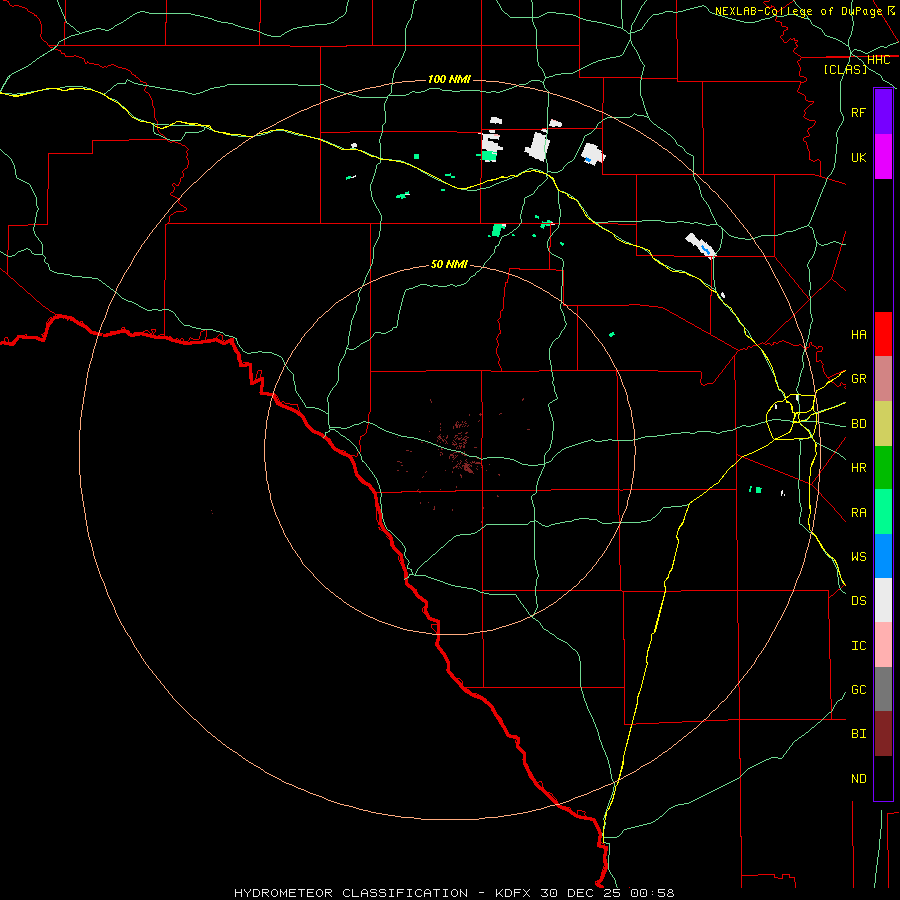Click the HYDROMETEOR CLASSIFICATION title text
The image size is (900, 900).
[351, 893]
